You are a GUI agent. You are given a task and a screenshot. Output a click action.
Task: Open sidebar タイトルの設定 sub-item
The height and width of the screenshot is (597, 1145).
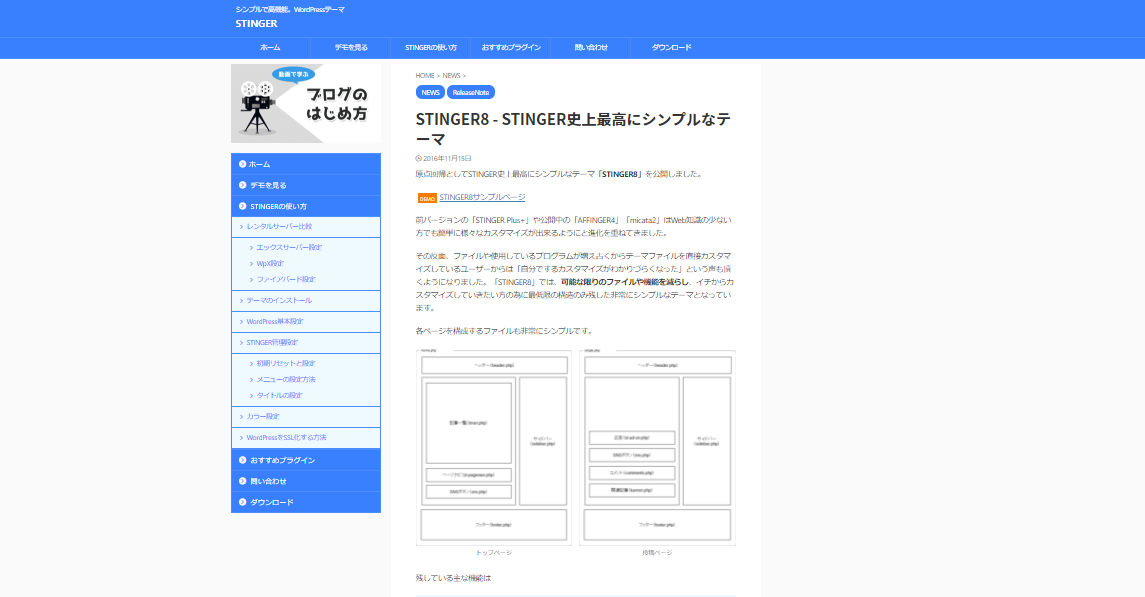(280, 396)
